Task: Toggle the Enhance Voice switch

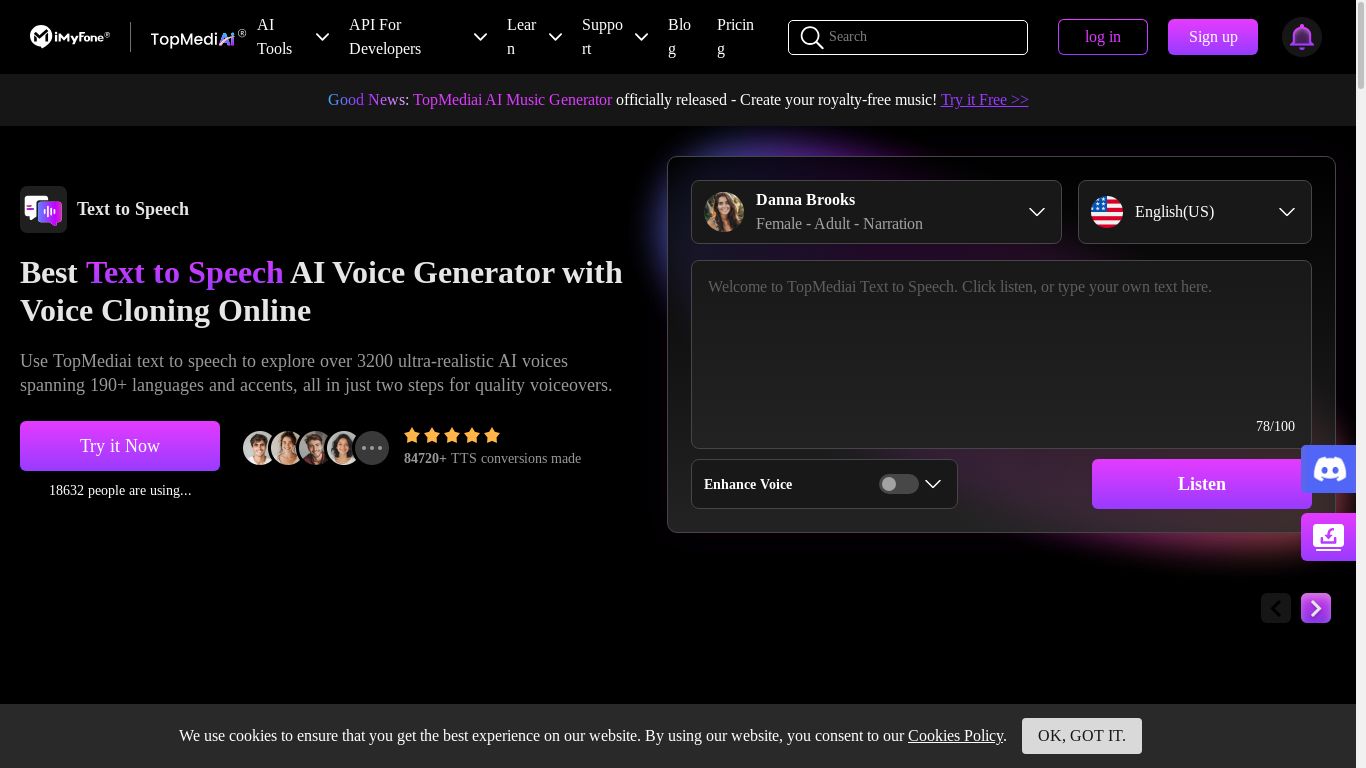Action: coord(898,484)
